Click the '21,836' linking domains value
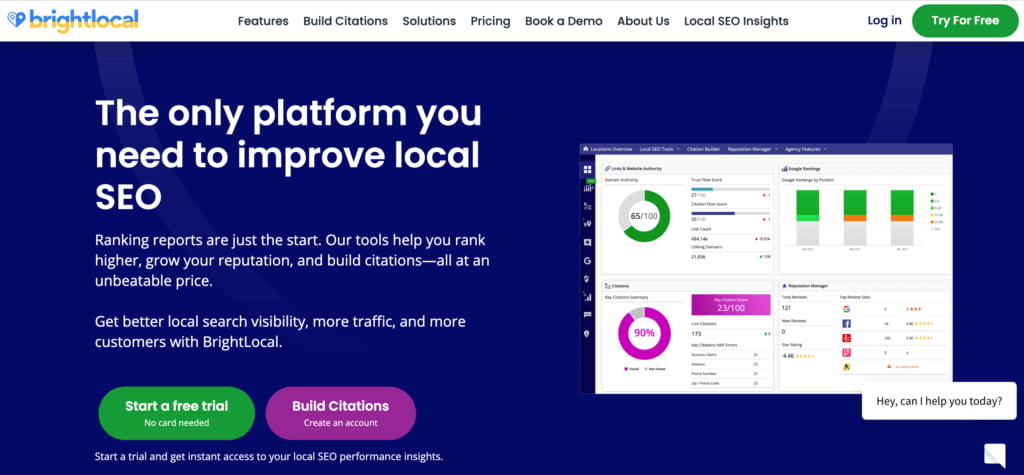The image size is (1024, 475). click(698, 257)
